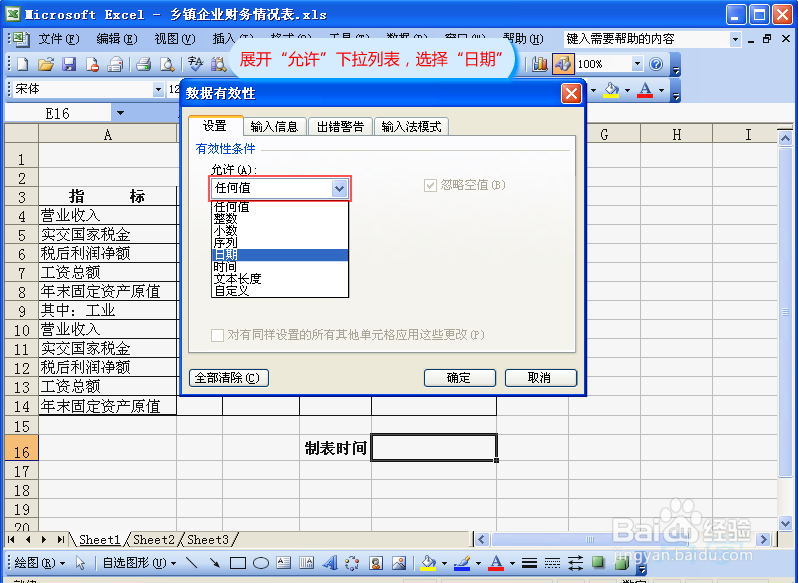Open the 允许 combo box arrow
798x583 pixels.
click(339, 189)
